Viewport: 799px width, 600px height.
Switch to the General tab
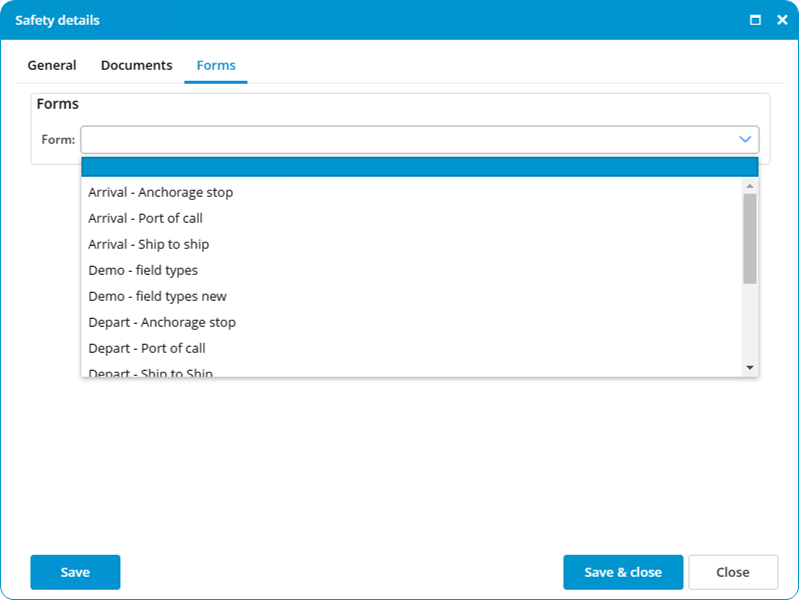(52, 65)
